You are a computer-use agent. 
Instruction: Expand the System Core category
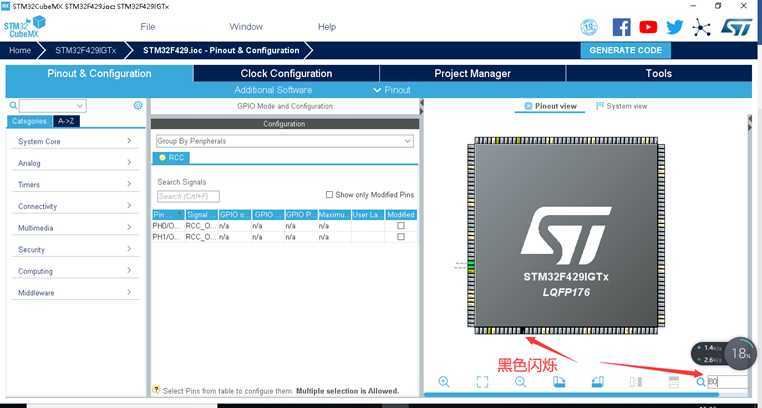pos(75,141)
